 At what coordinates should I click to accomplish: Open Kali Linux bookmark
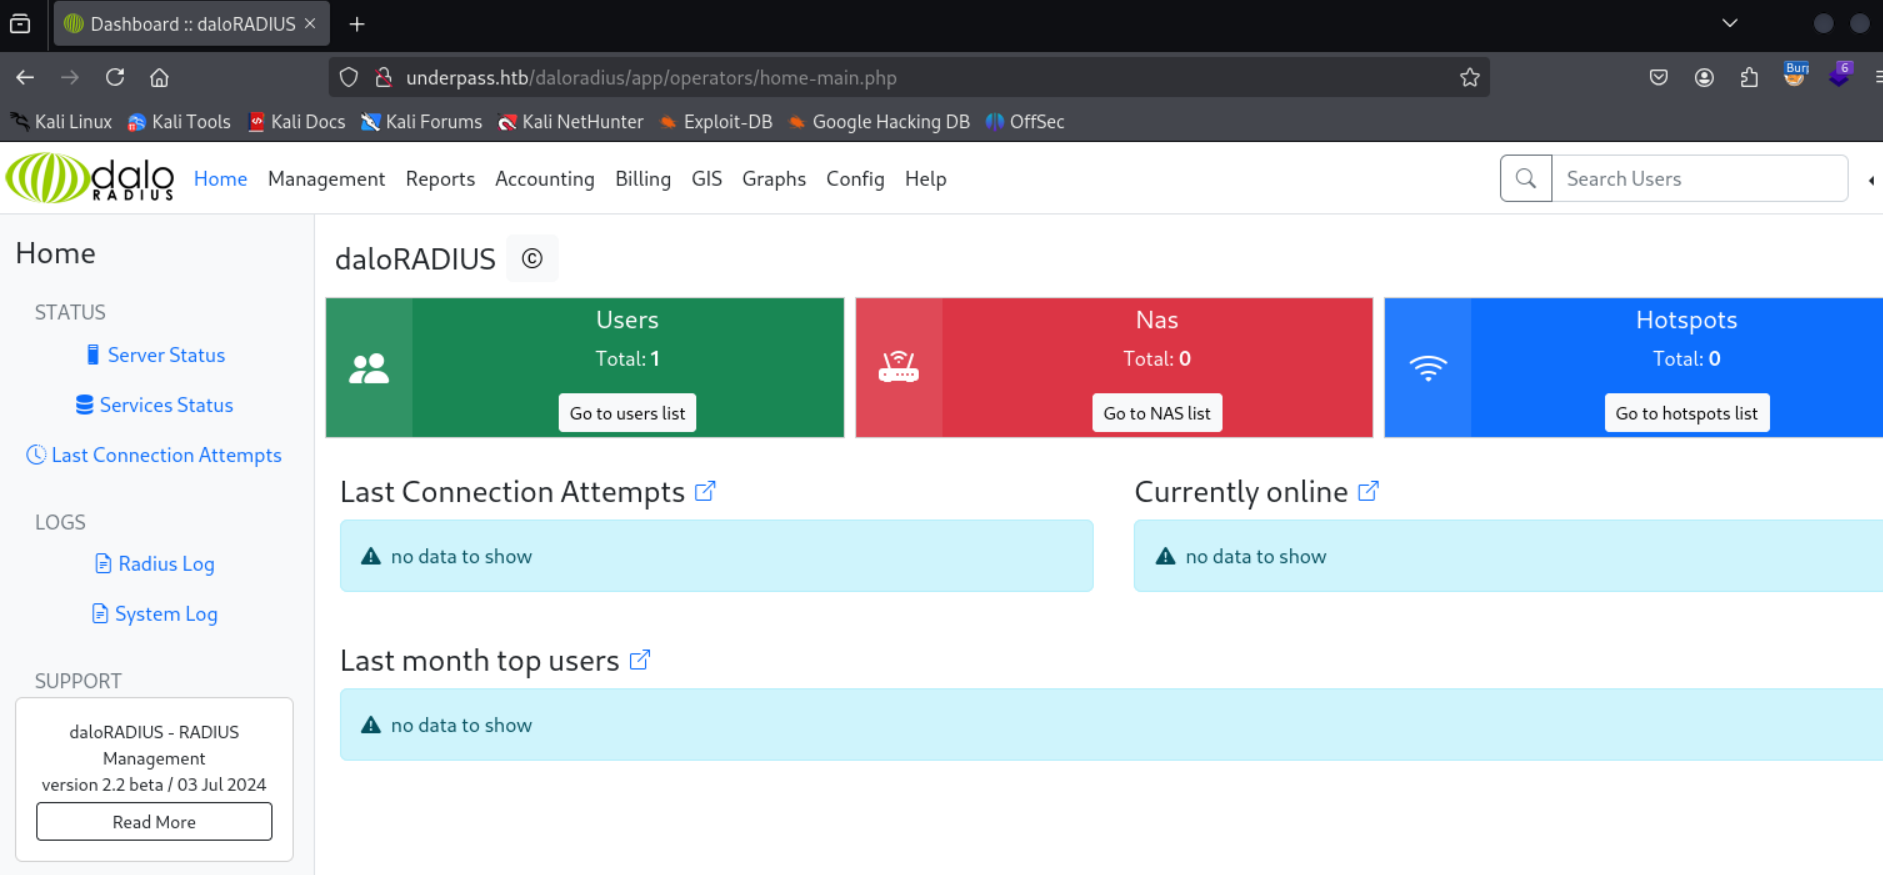coord(61,121)
